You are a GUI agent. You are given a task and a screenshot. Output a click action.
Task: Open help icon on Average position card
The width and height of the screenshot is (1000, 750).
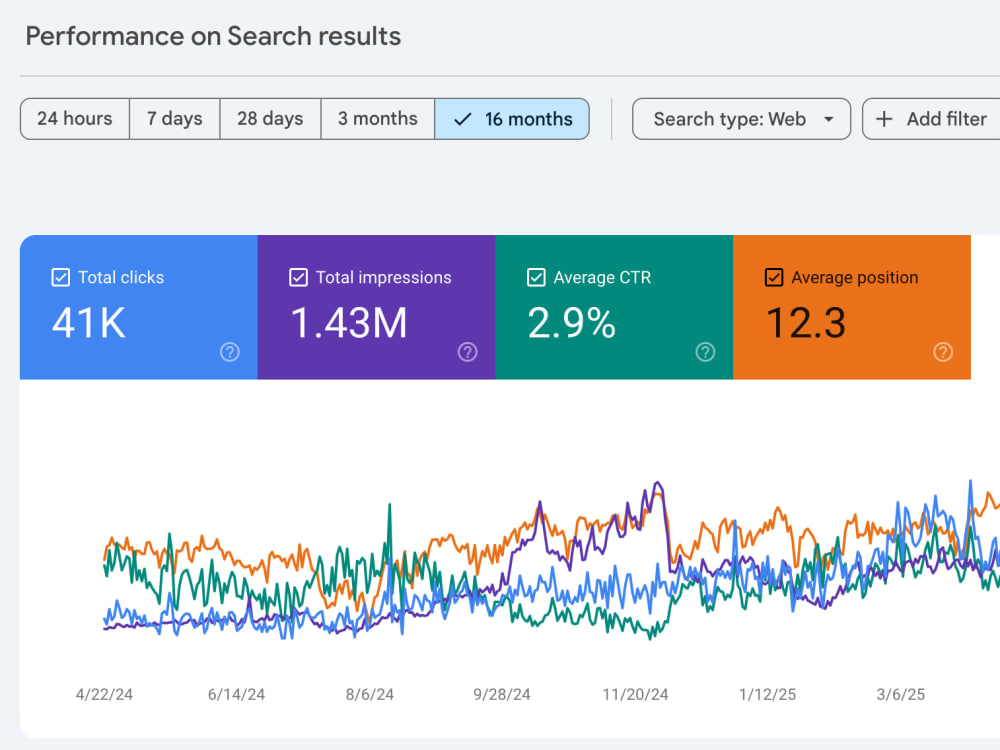(x=943, y=352)
